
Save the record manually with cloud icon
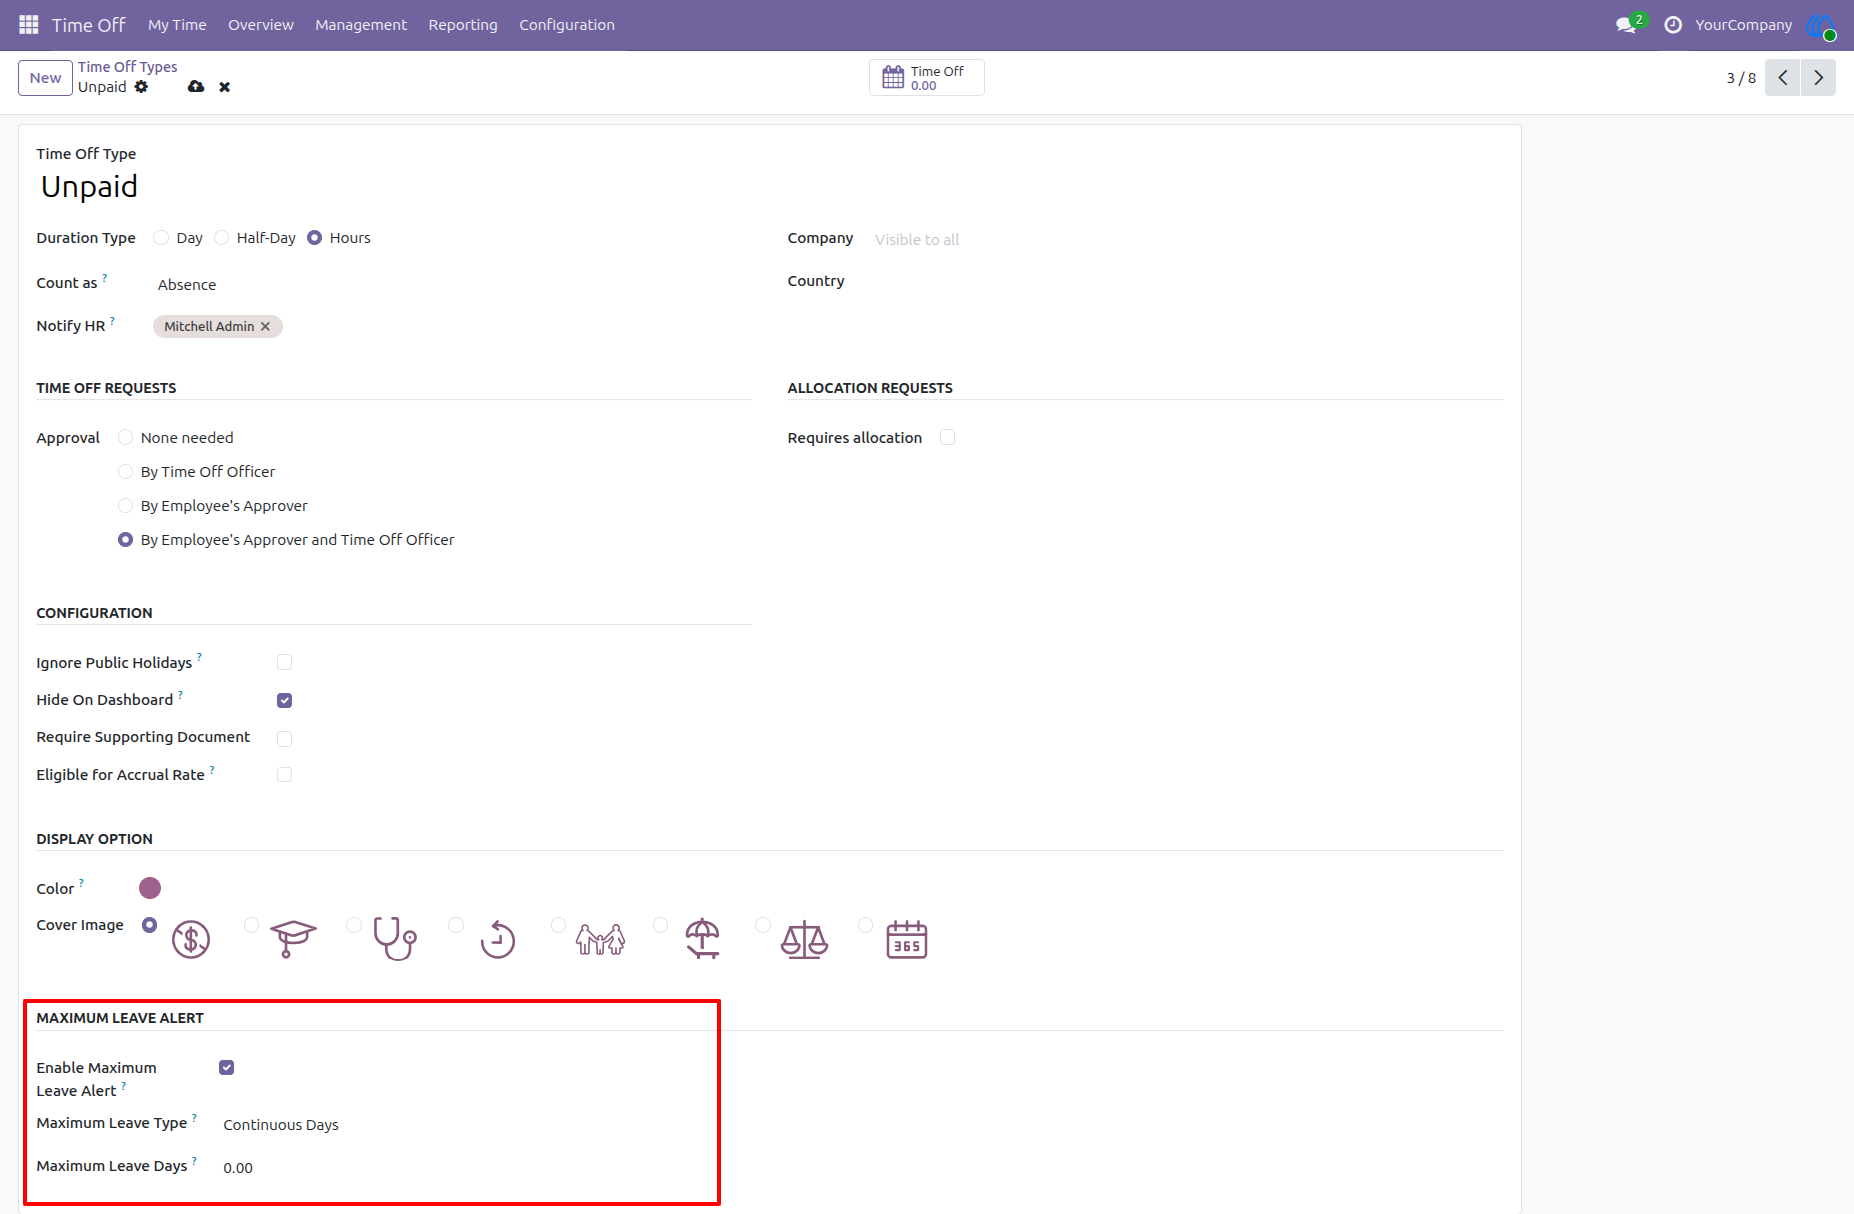pyautogui.click(x=196, y=87)
